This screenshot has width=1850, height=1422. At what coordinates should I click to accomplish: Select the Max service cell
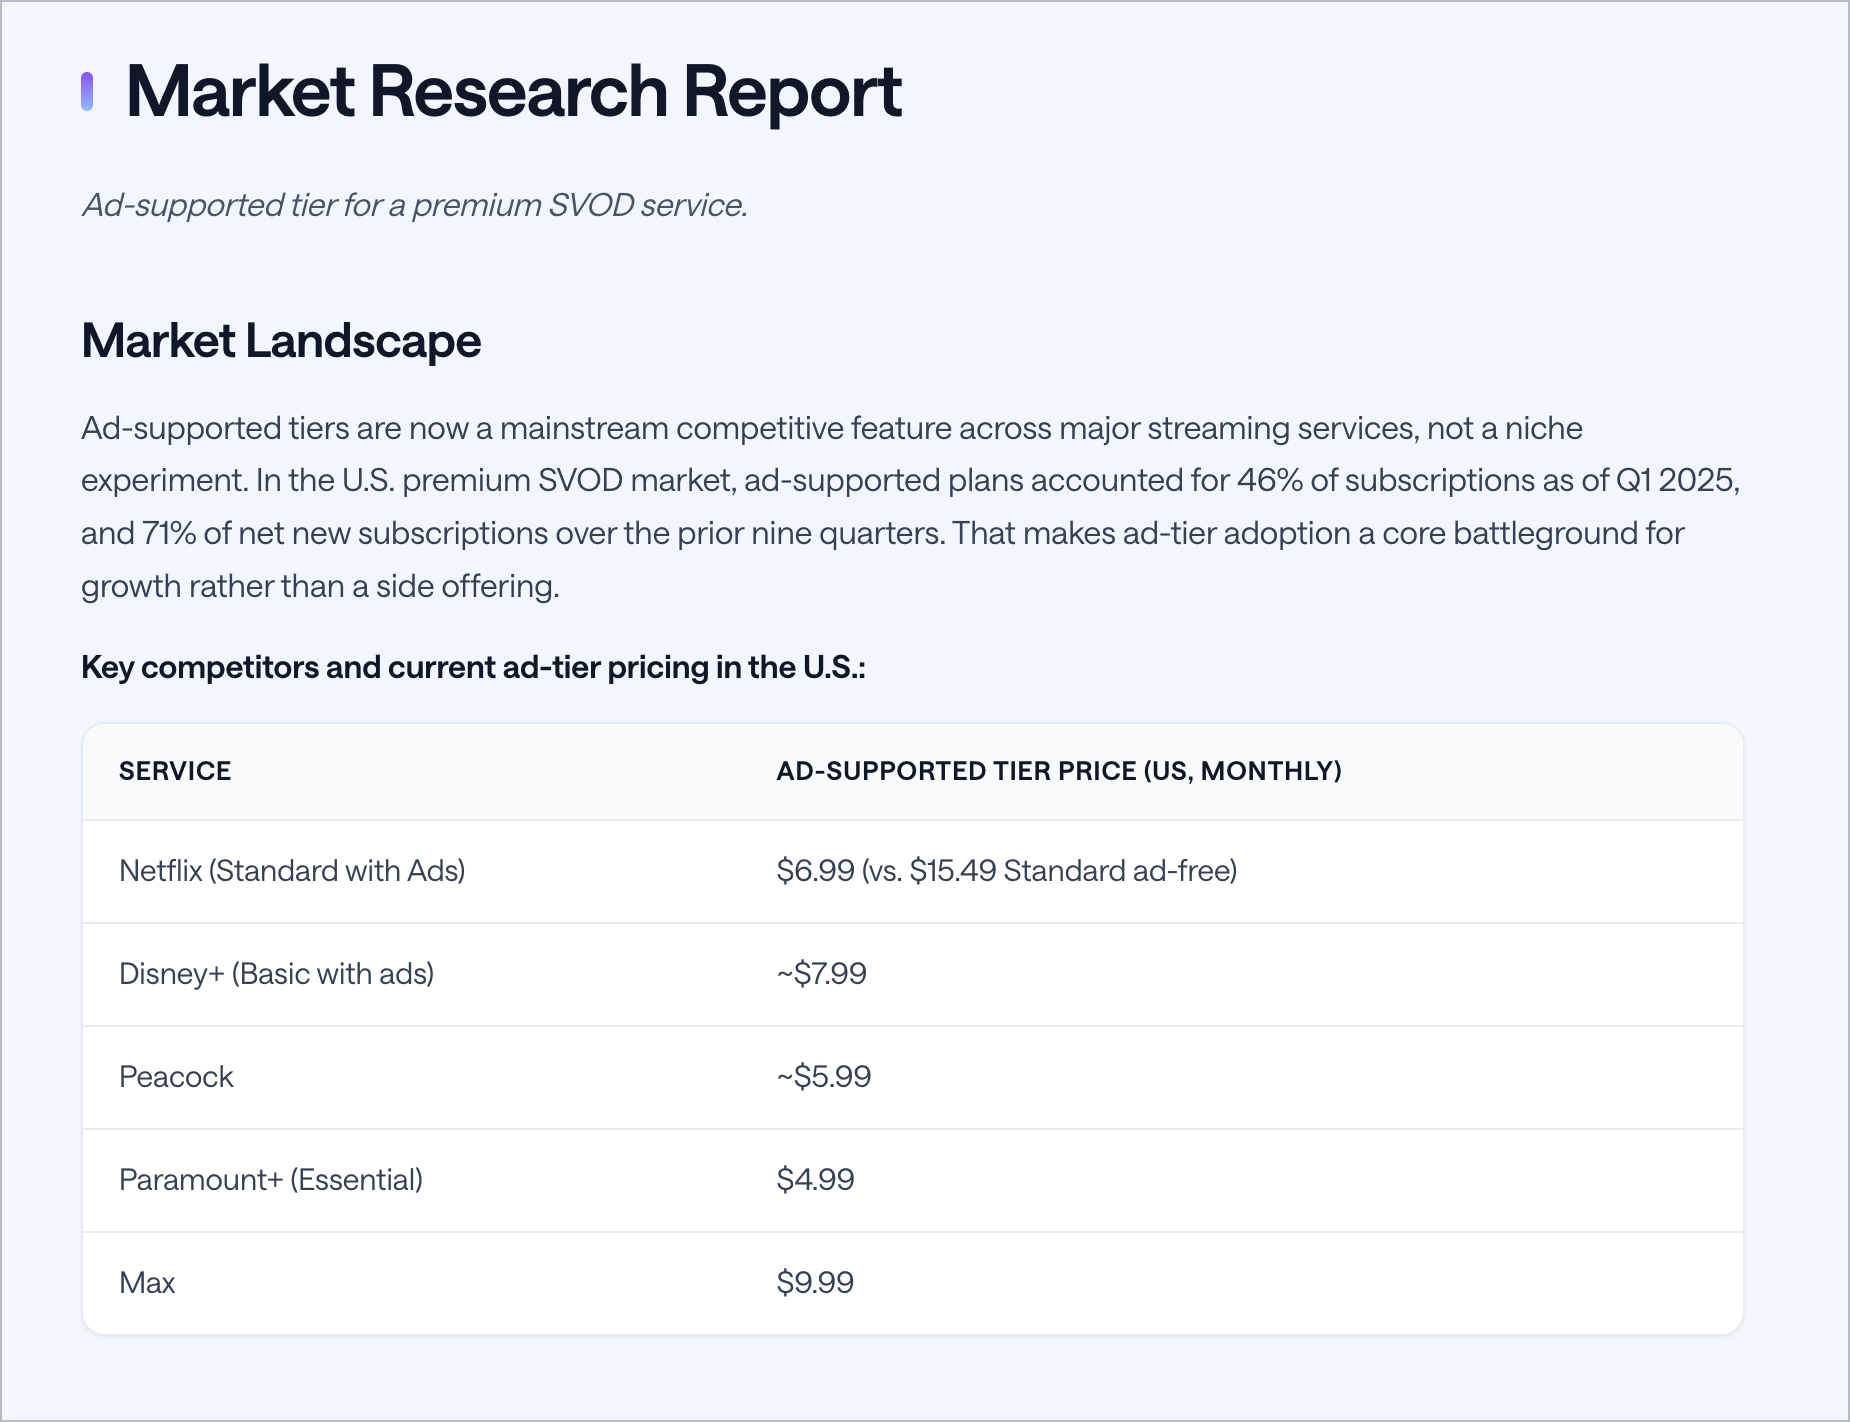pyautogui.click(x=147, y=1283)
